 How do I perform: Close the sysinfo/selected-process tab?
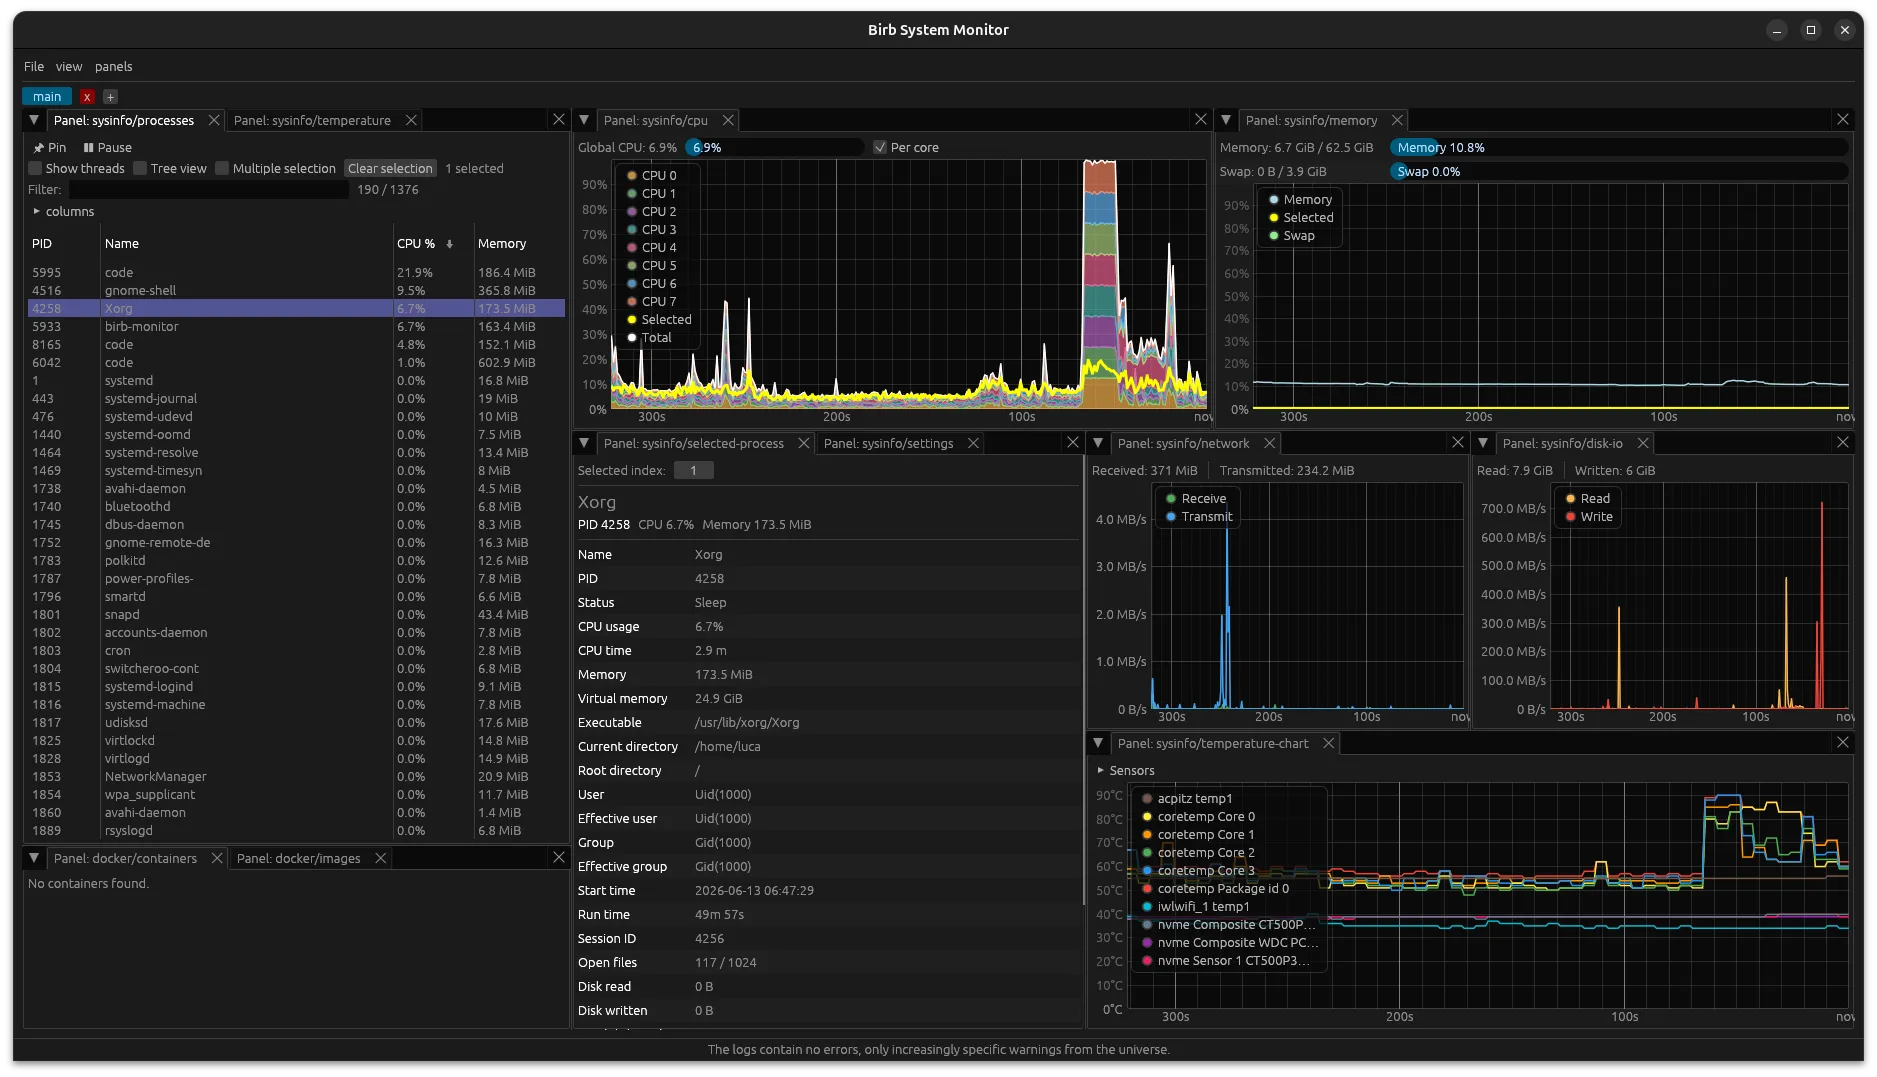tap(803, 443)
